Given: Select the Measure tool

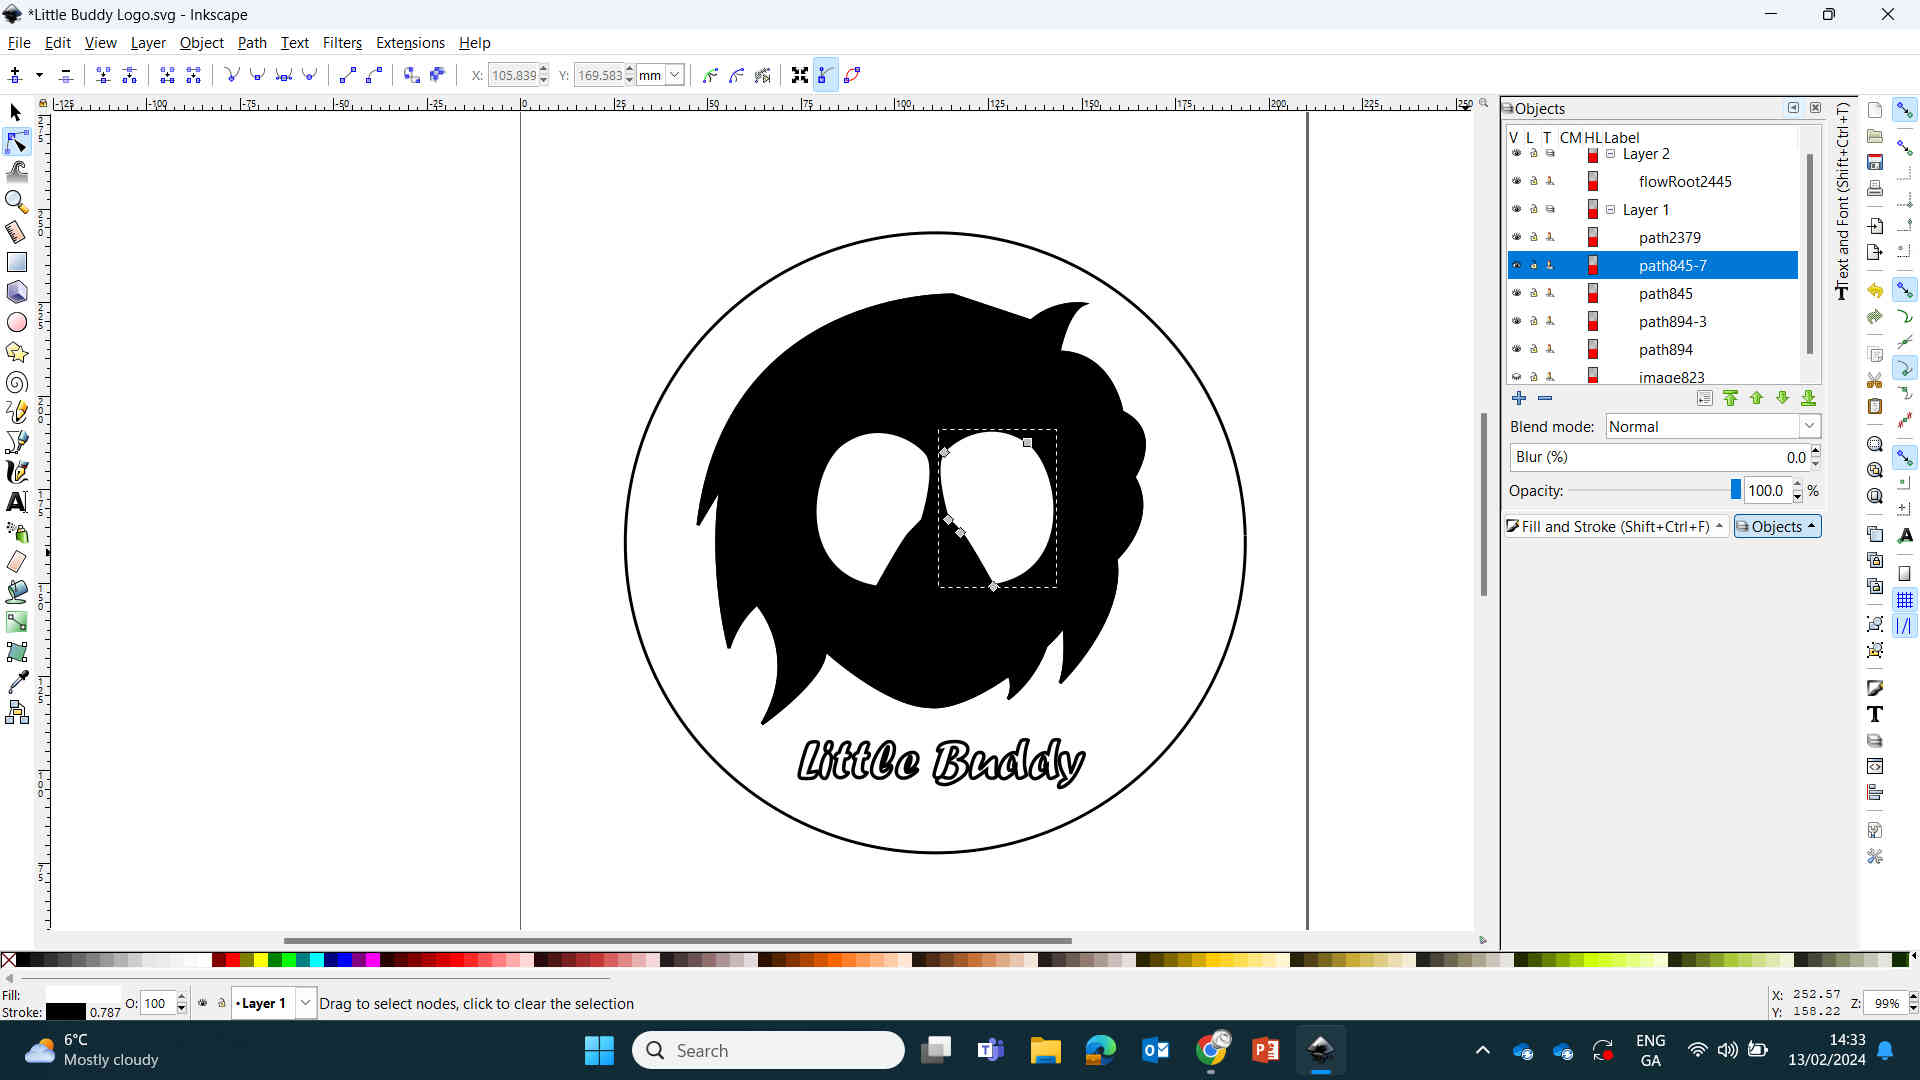Looking at the screenshot, I should click(16, 232).
